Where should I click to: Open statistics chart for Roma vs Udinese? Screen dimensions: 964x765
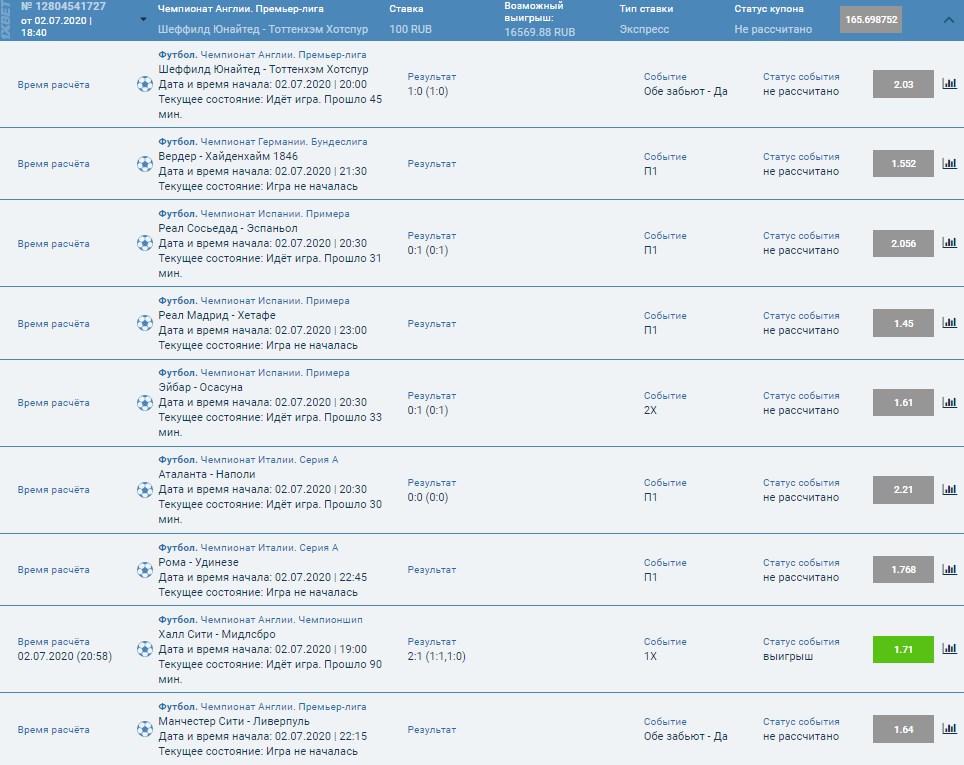pyautogui.click(x=949, y=569)
